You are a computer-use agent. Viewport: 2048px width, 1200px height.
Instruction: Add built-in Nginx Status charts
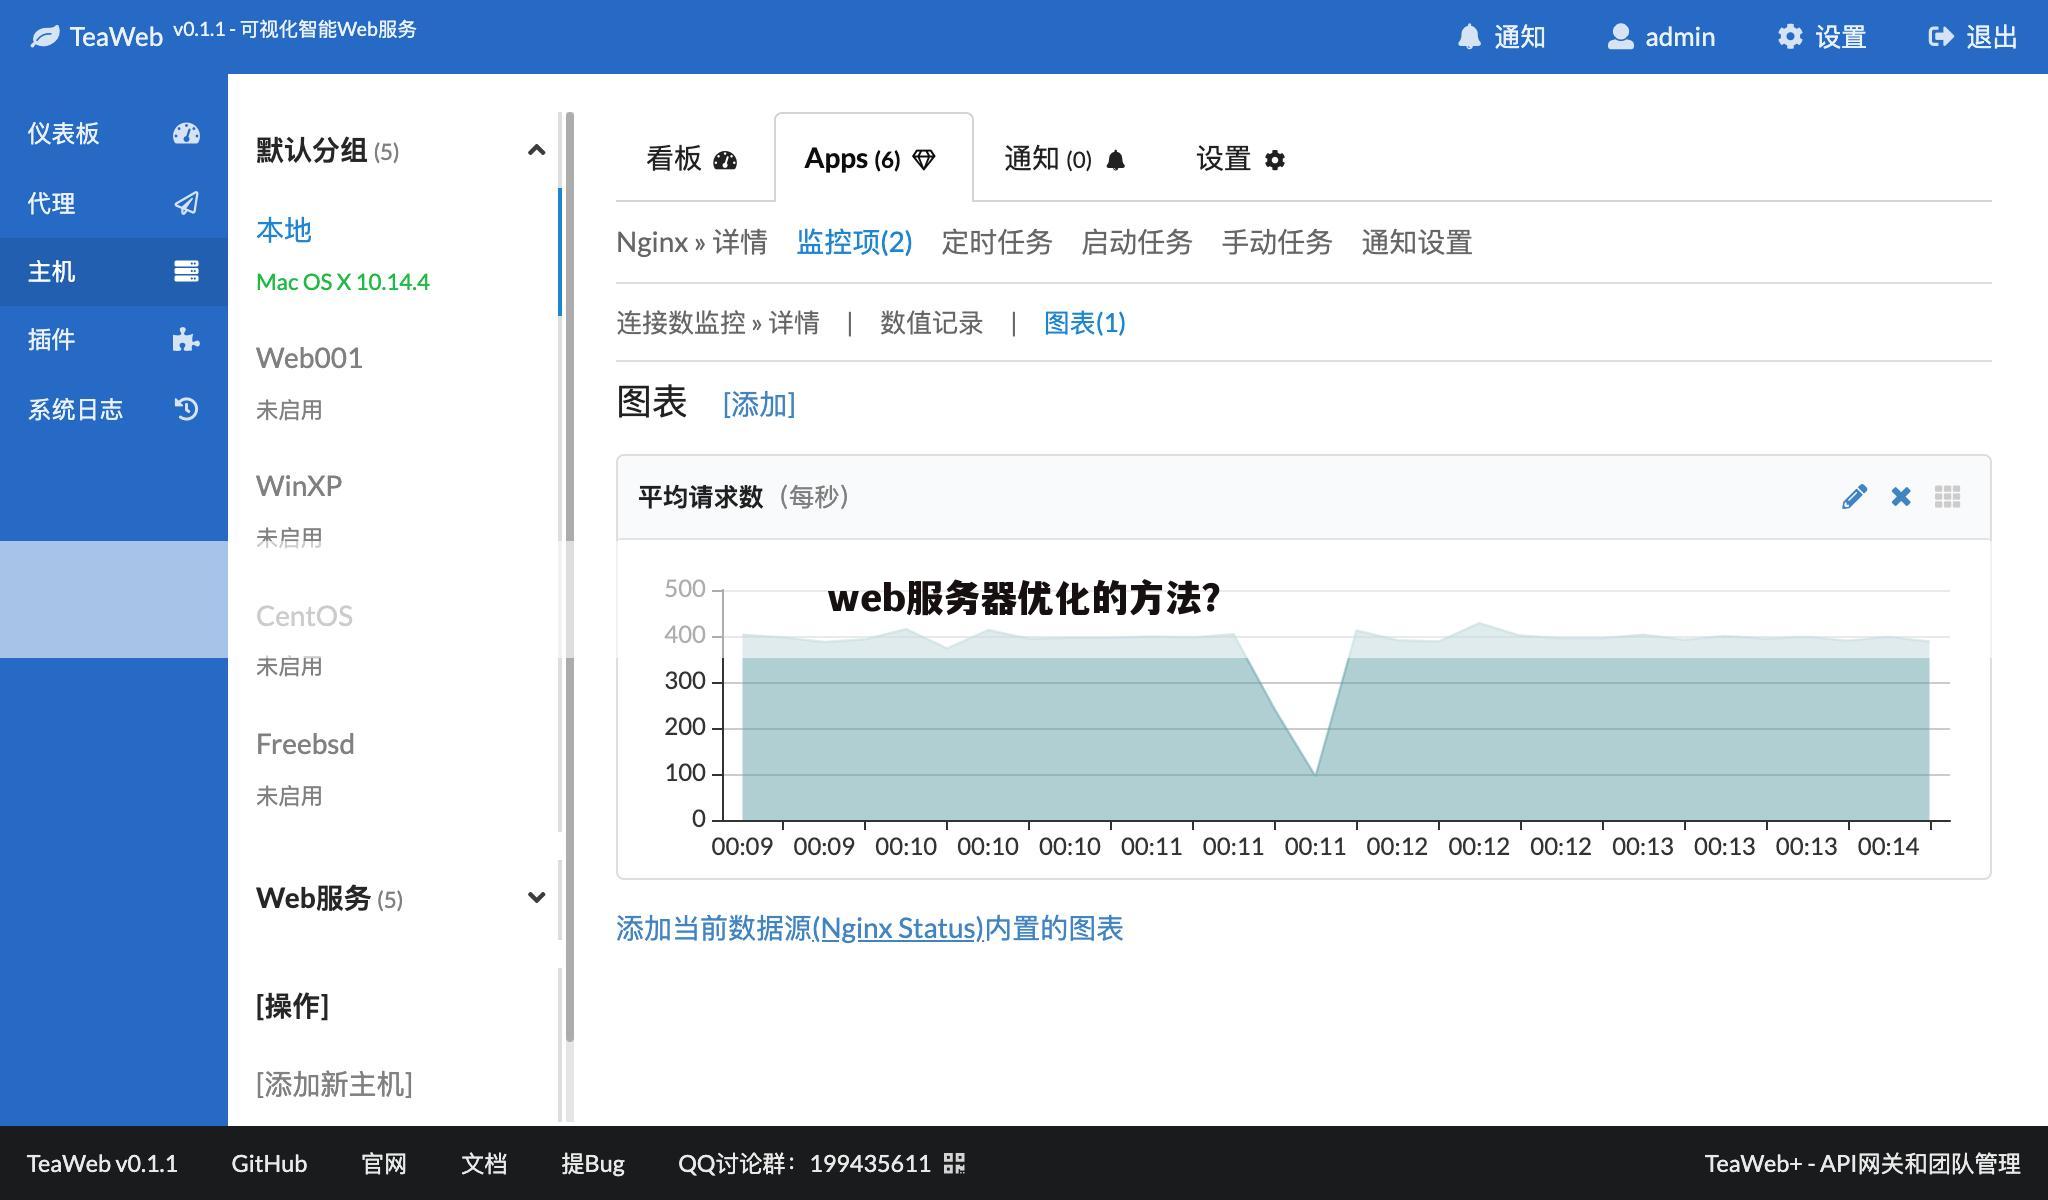(869, 928)
